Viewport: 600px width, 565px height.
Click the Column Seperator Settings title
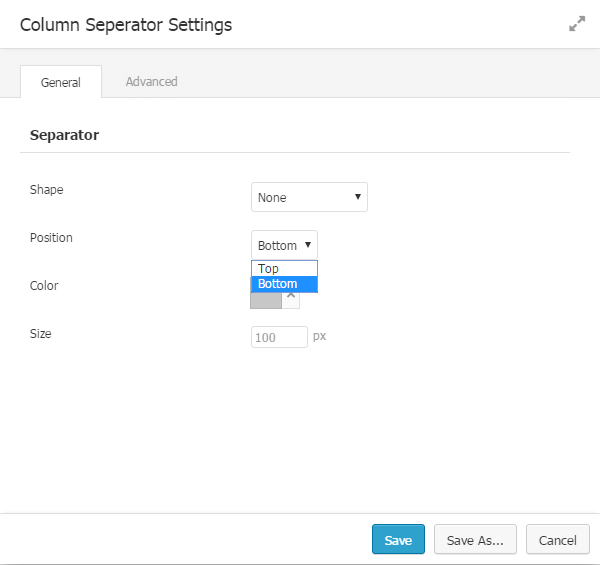click(x=126, y=25)
